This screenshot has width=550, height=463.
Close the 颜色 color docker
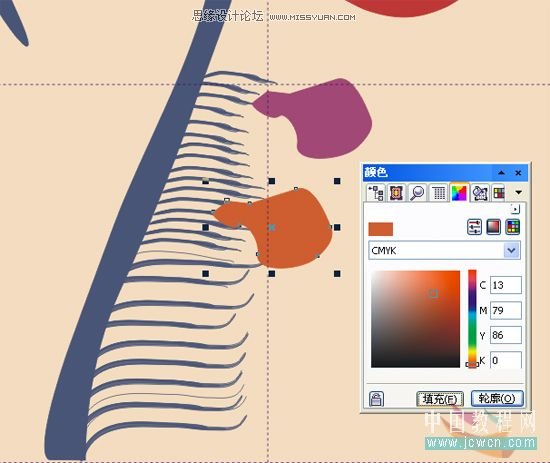(518, 173)
